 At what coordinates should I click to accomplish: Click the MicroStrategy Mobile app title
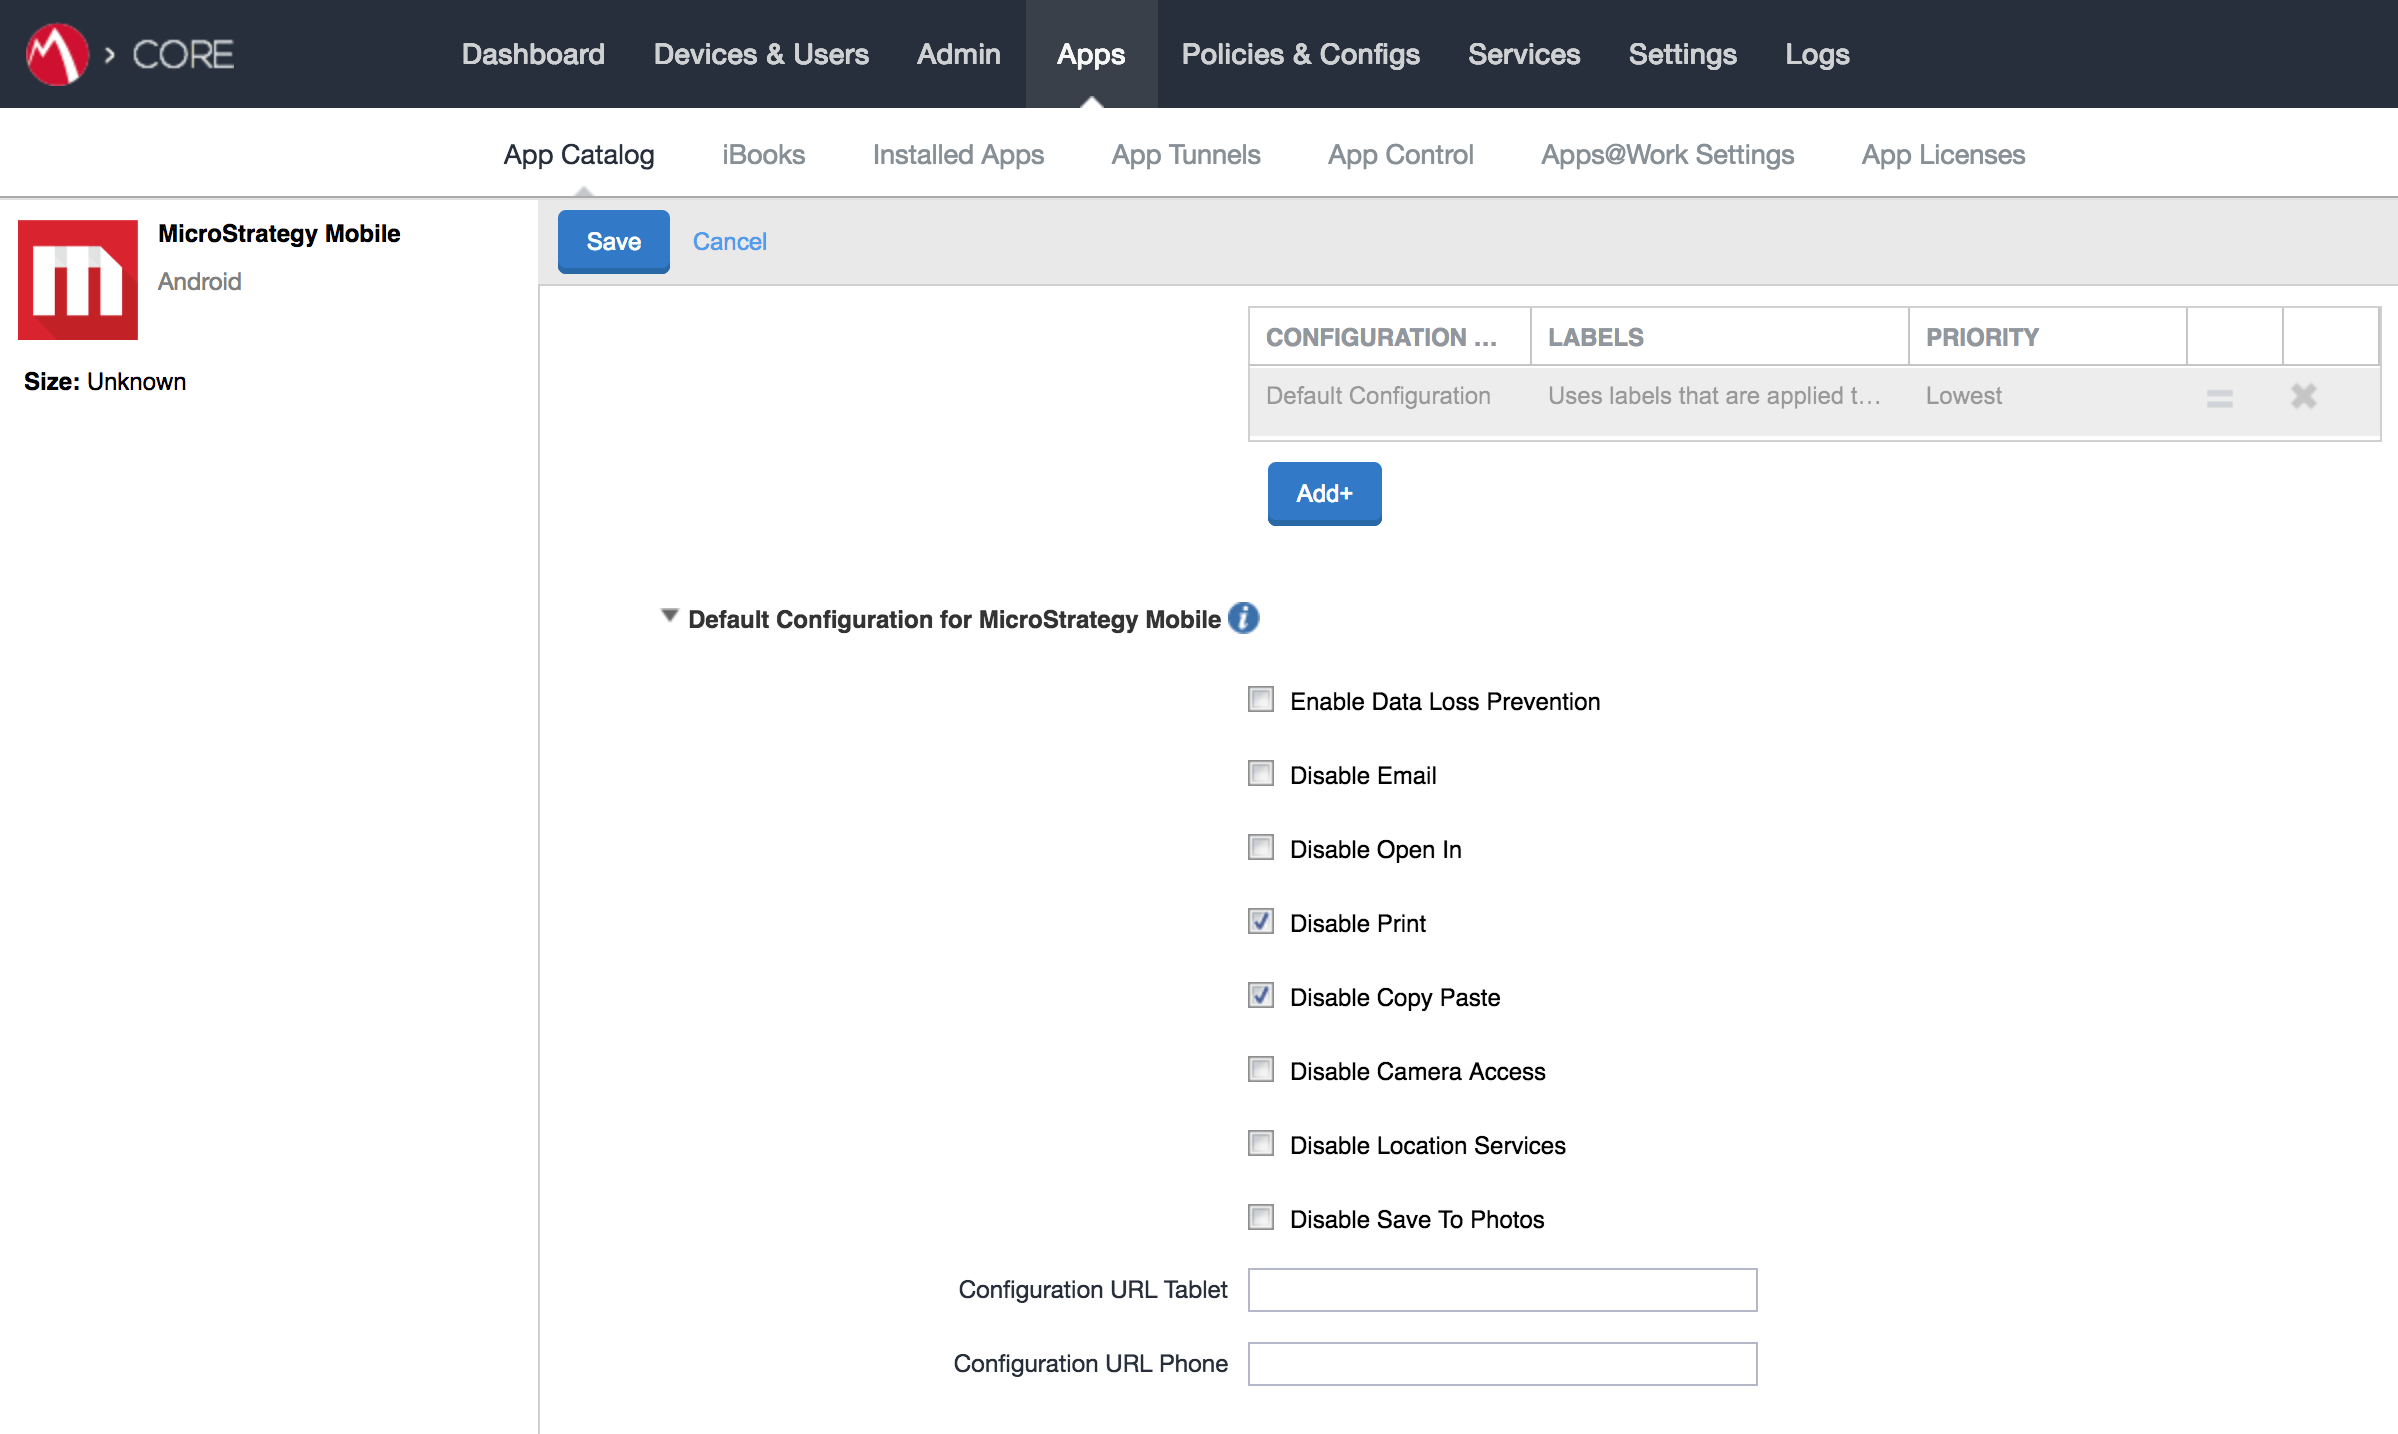tap(279, 233)
